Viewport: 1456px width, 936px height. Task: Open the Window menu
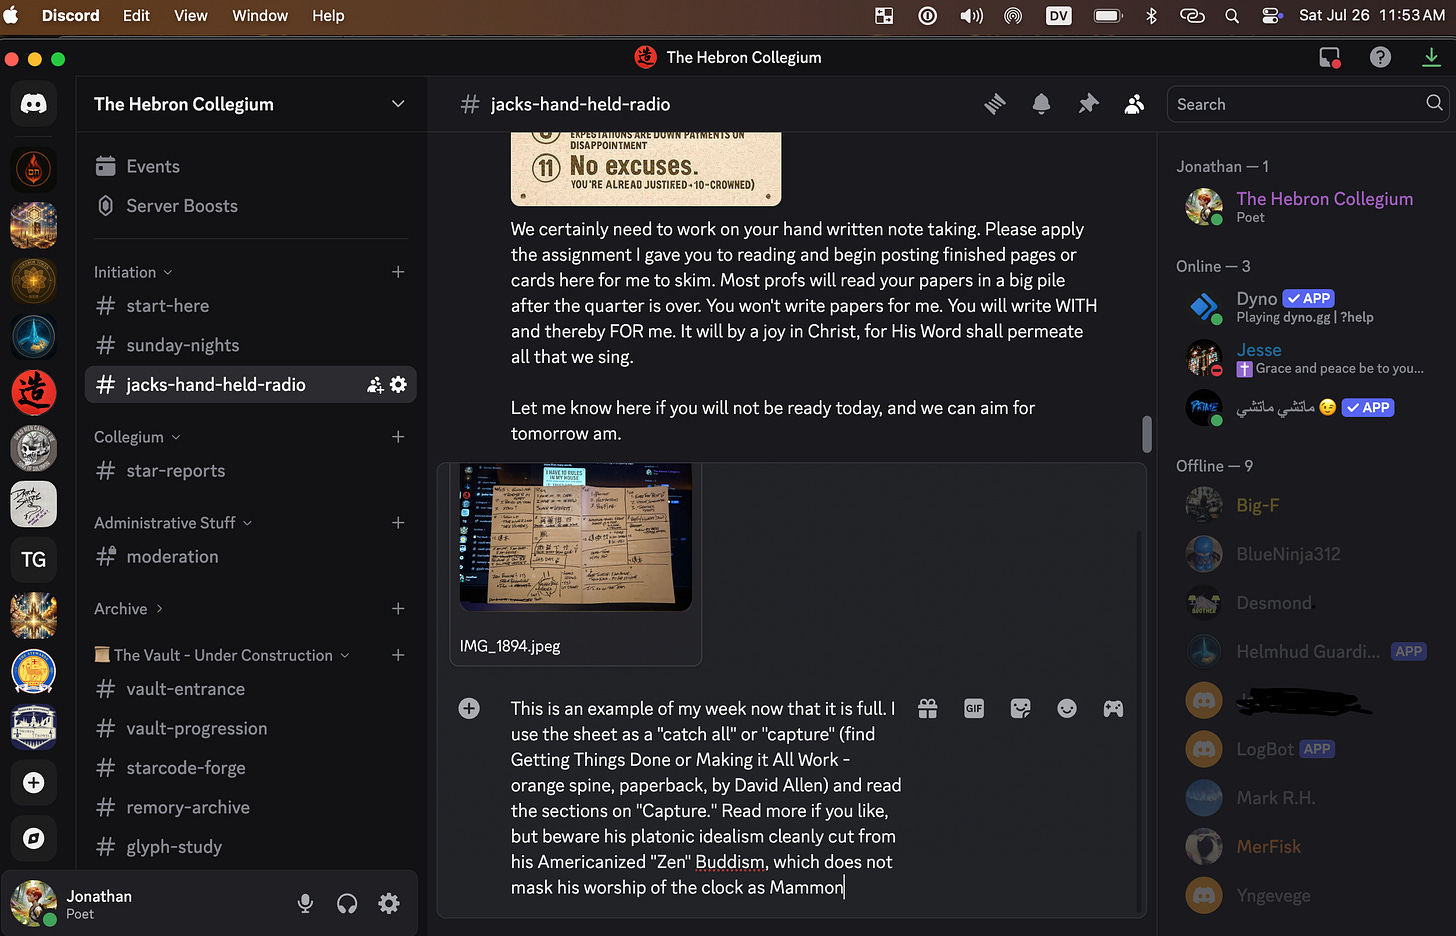tap(260, 15)
